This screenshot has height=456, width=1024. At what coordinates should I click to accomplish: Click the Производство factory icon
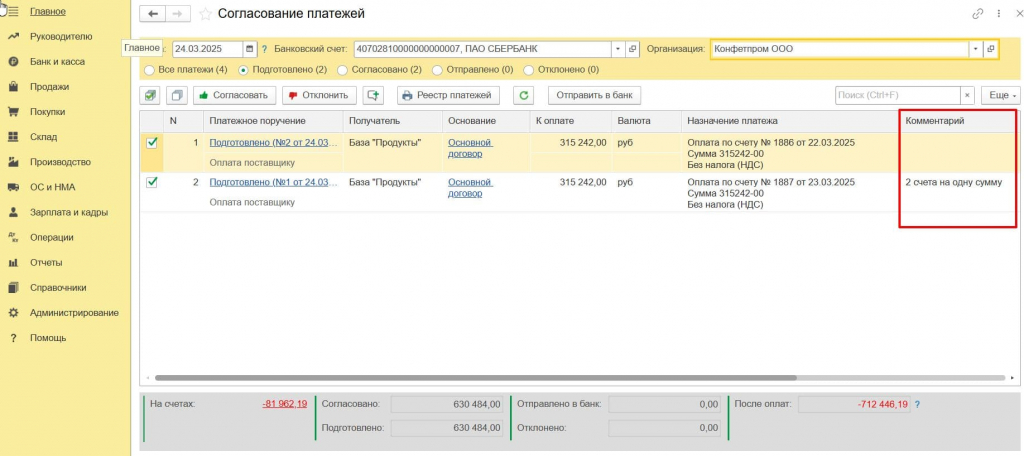point(12,162)
